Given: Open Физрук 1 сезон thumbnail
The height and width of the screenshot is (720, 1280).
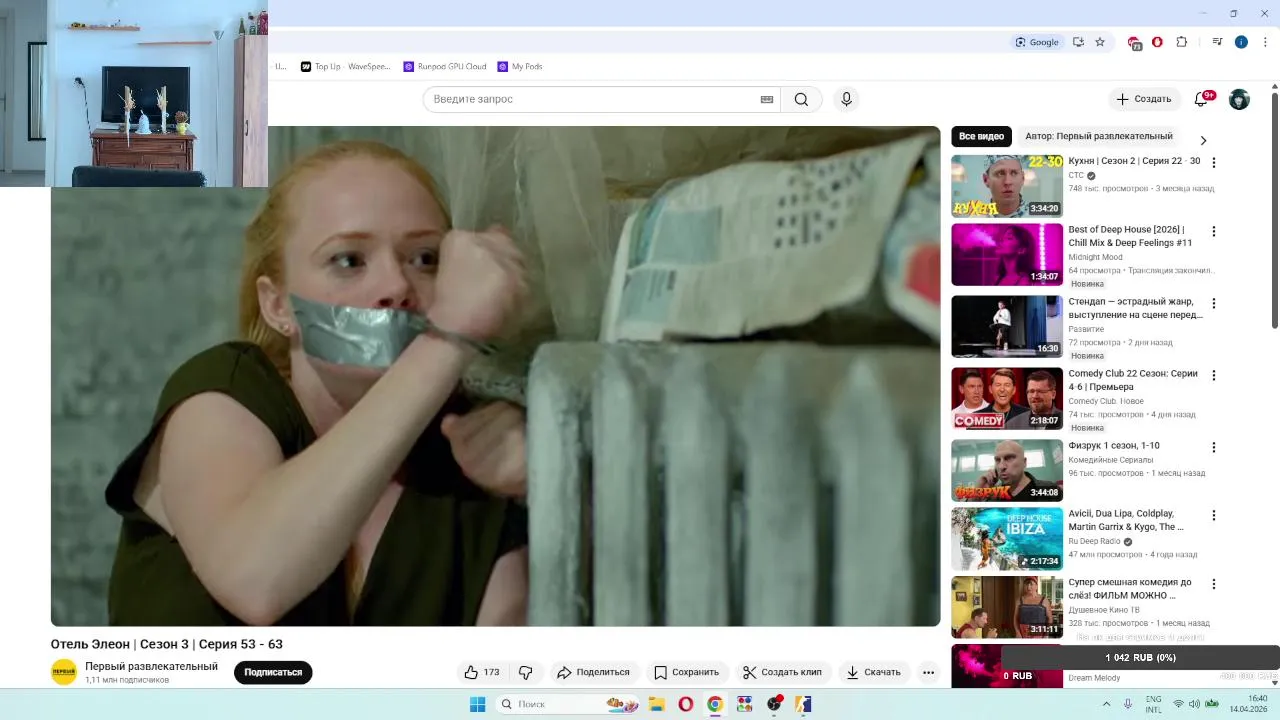Looking at the screenshot, I should 1007,470.
